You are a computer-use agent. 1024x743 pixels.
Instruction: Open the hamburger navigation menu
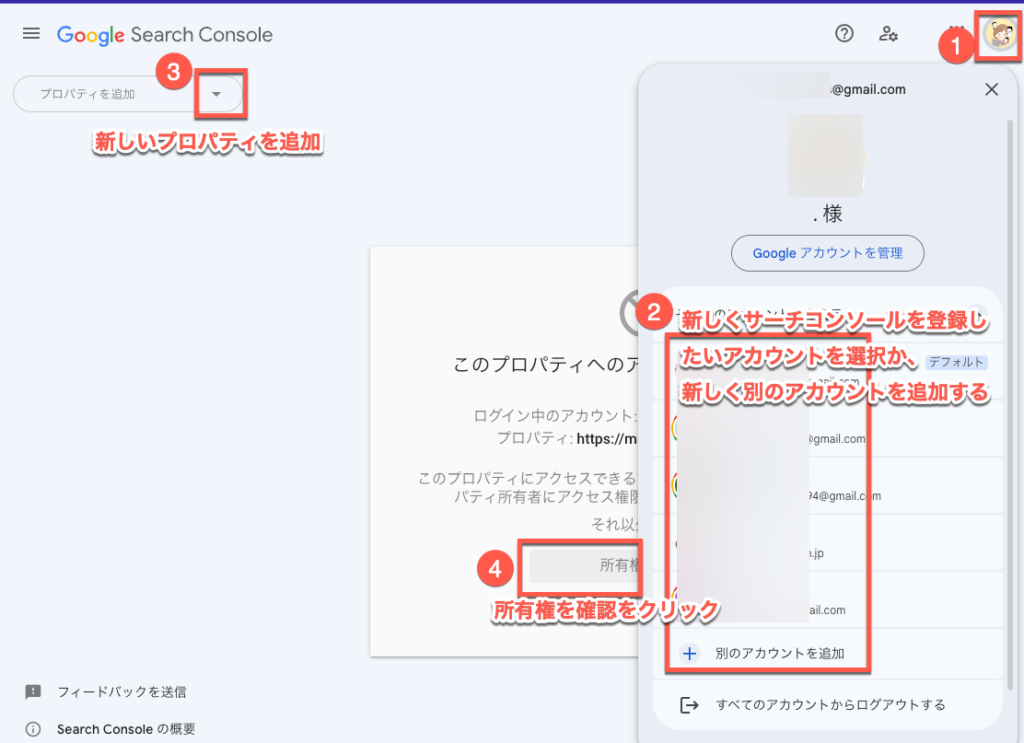click(31, 34)
